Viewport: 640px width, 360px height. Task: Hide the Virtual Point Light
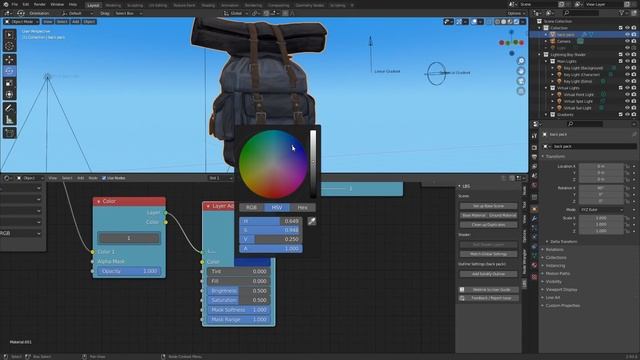[627, 95]
